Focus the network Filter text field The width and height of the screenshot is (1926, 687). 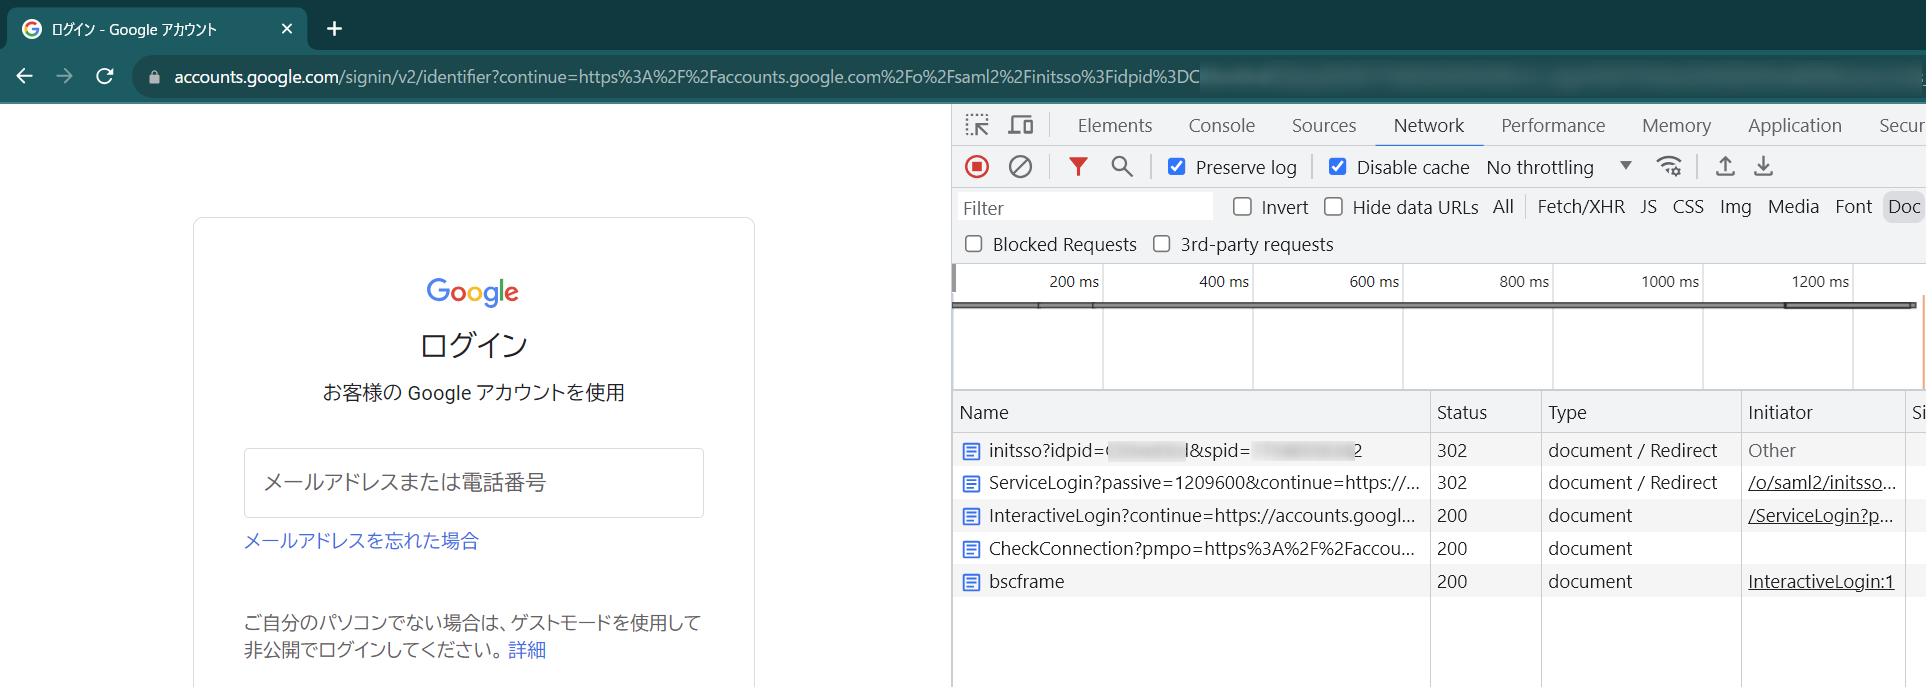click(1085, 207)
